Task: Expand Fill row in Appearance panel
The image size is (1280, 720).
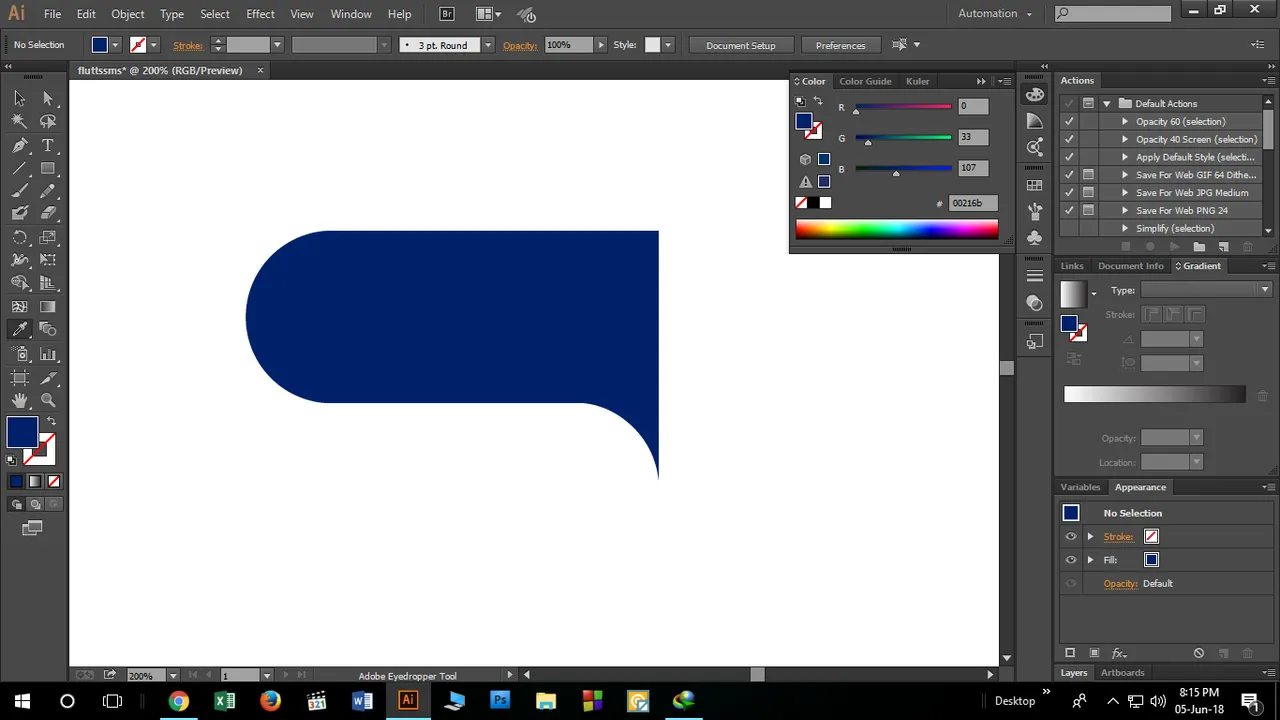Action: pyautogui.click(x=1091, y=560)
